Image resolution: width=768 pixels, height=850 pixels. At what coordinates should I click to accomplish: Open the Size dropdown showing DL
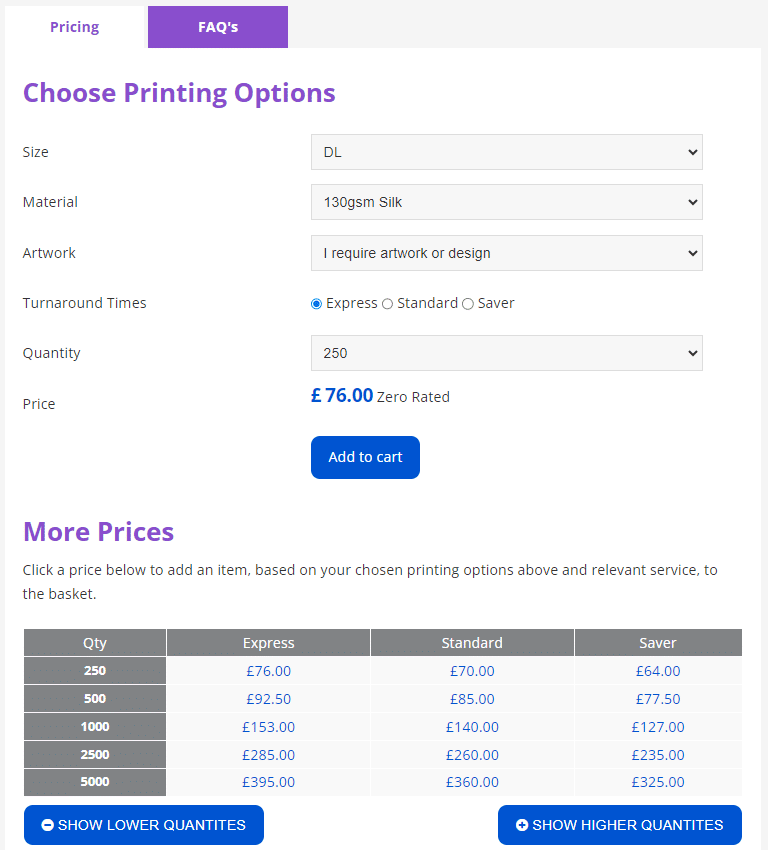pyautogui.click(x=506, y=152)
